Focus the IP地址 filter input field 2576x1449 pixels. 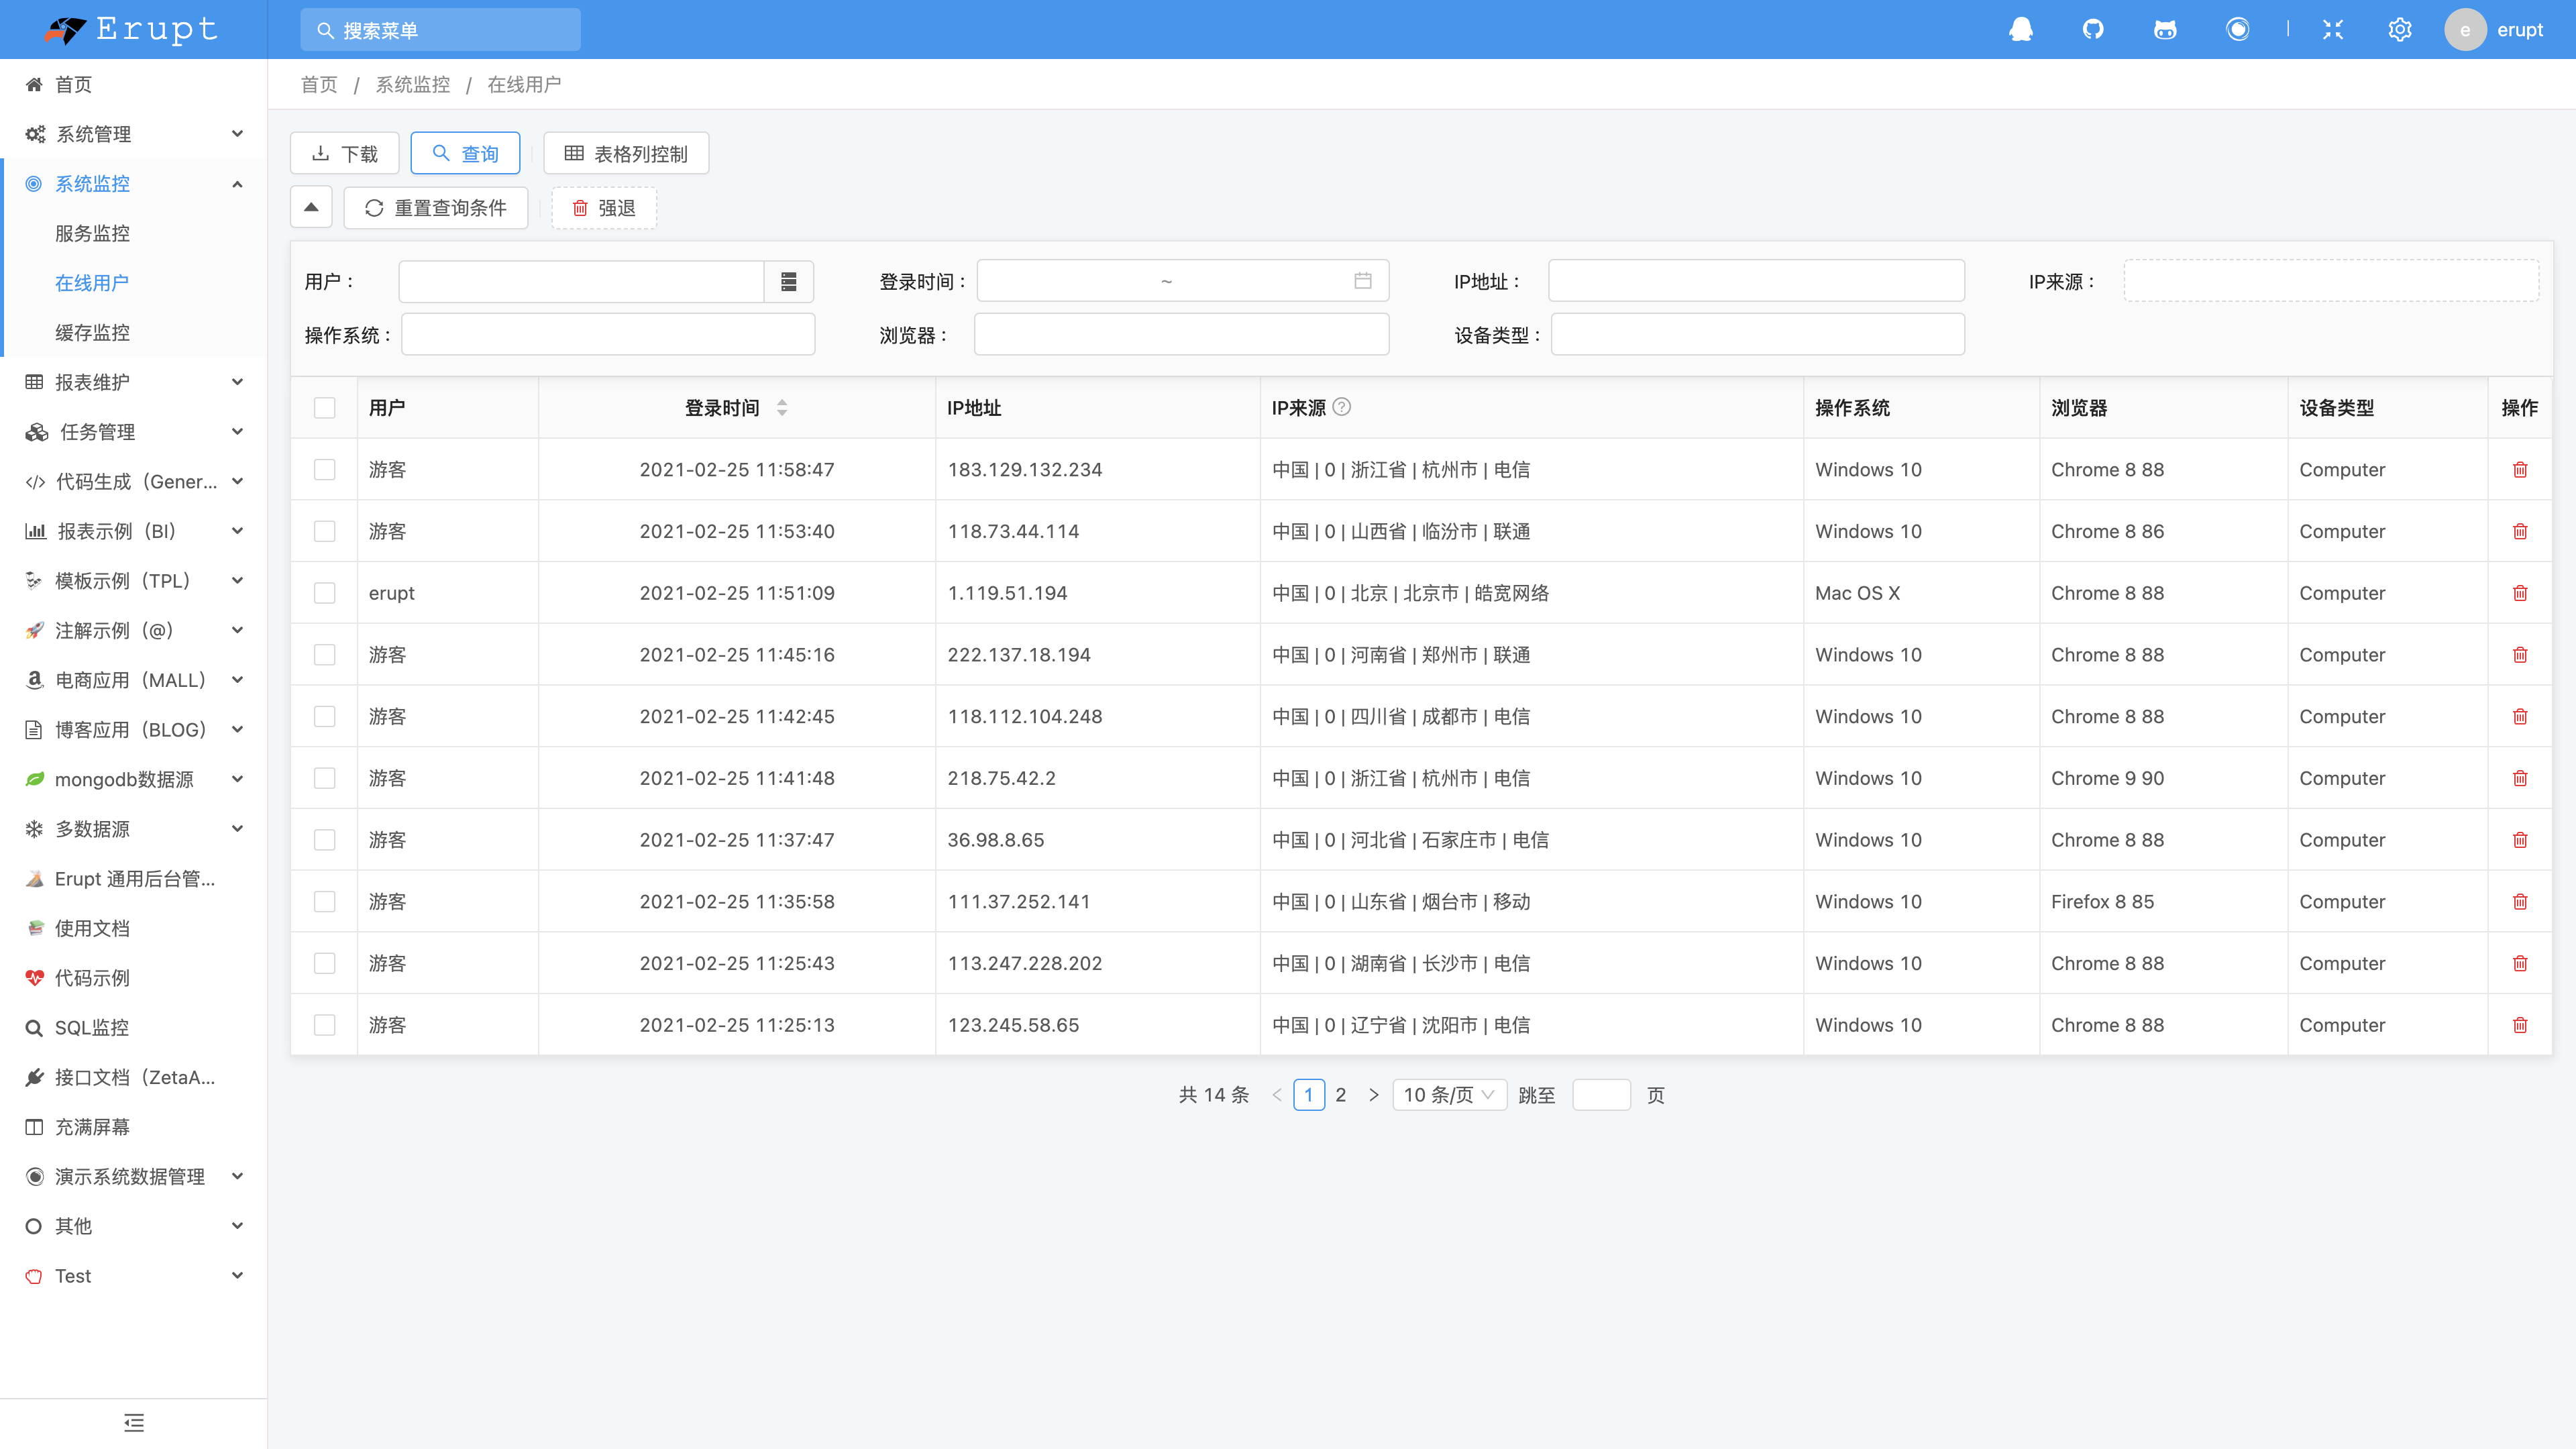click(1756, 282)
